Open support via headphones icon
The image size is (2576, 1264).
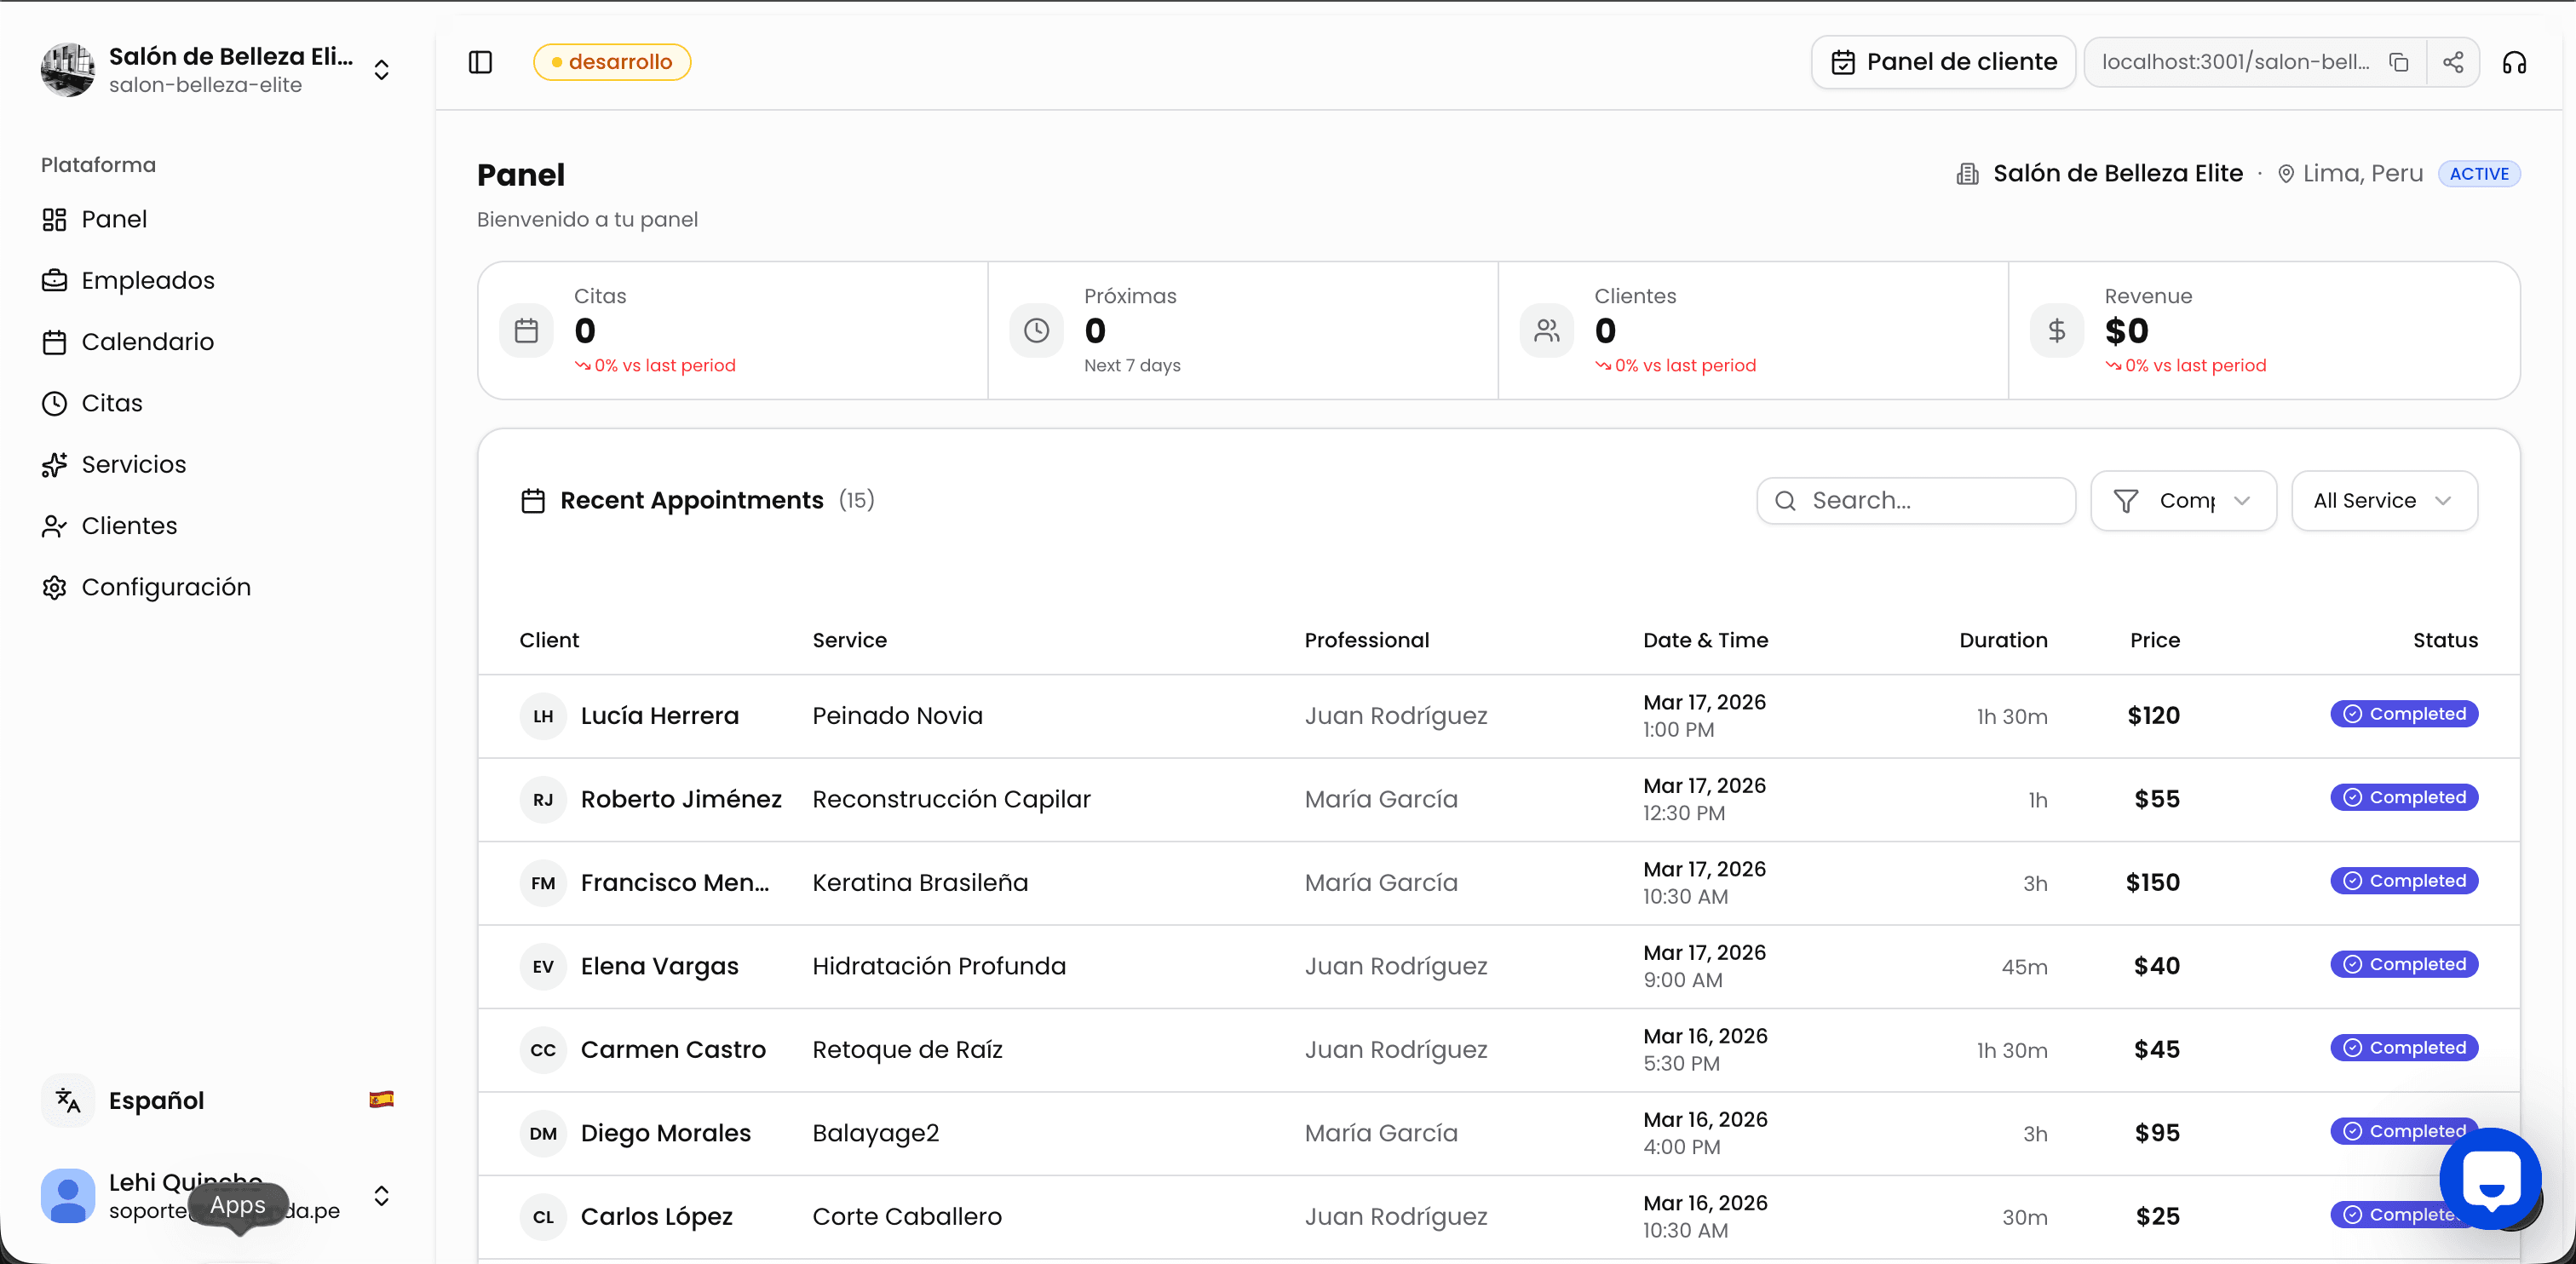click(x=2514, y=62)
